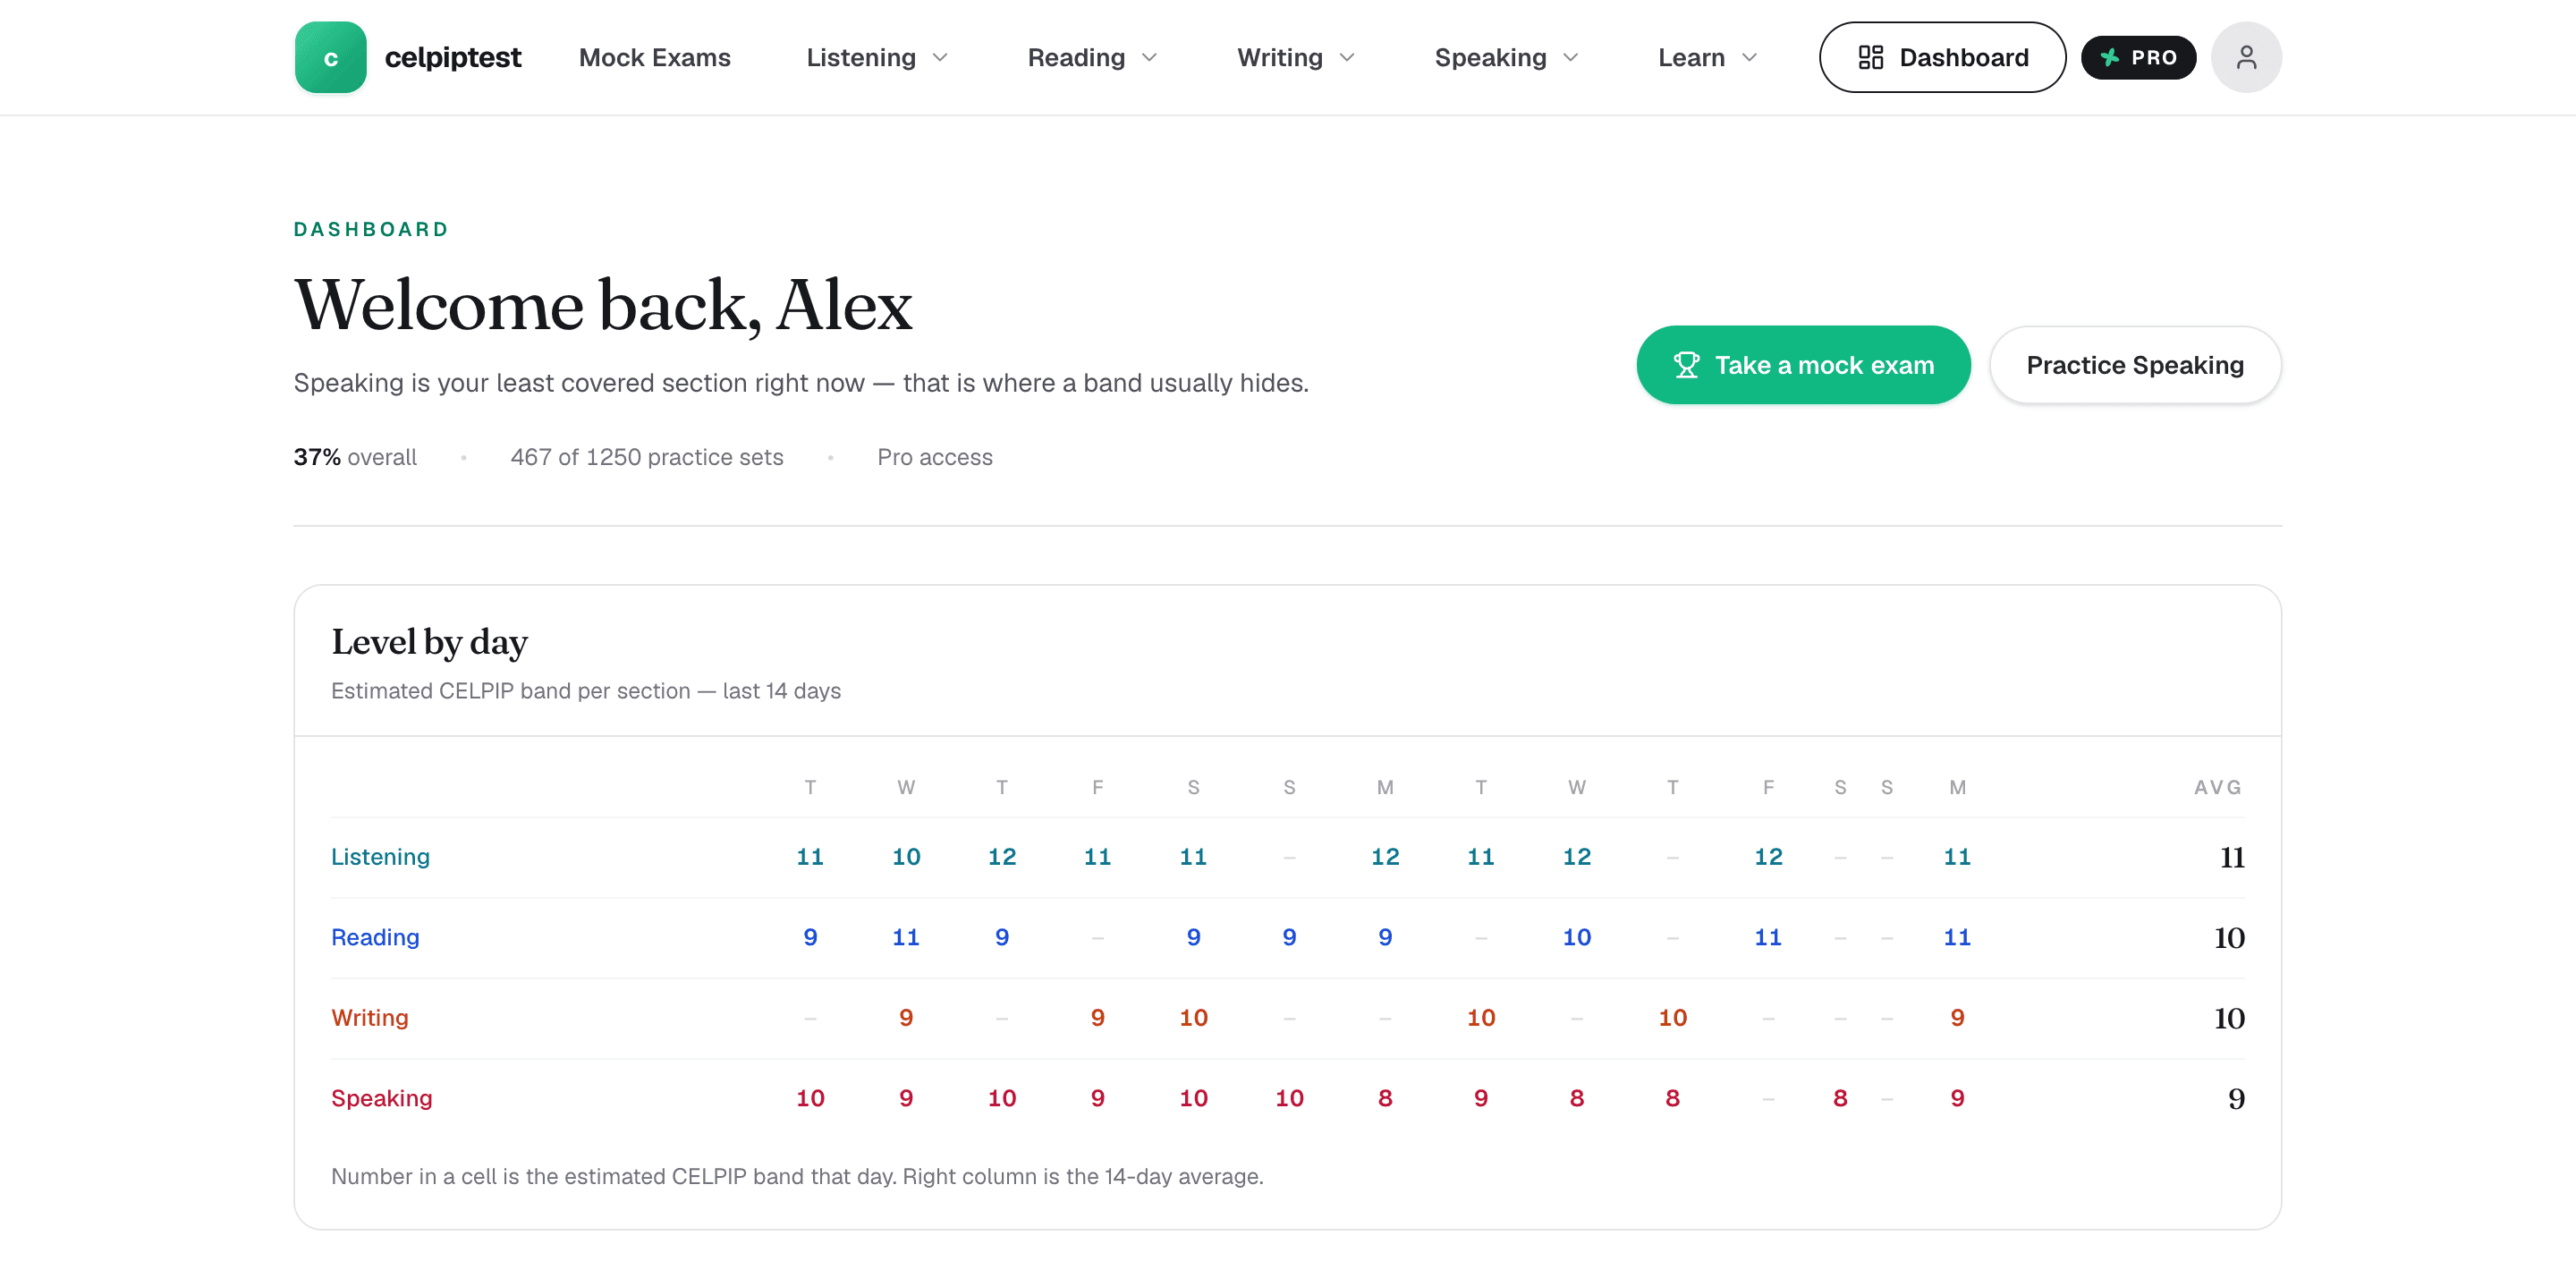The height and width of the screenshot is (1261, 2576).
Task: Click the DASHBOARD section label
Action: pyautogui.click(x=371, y=229)
